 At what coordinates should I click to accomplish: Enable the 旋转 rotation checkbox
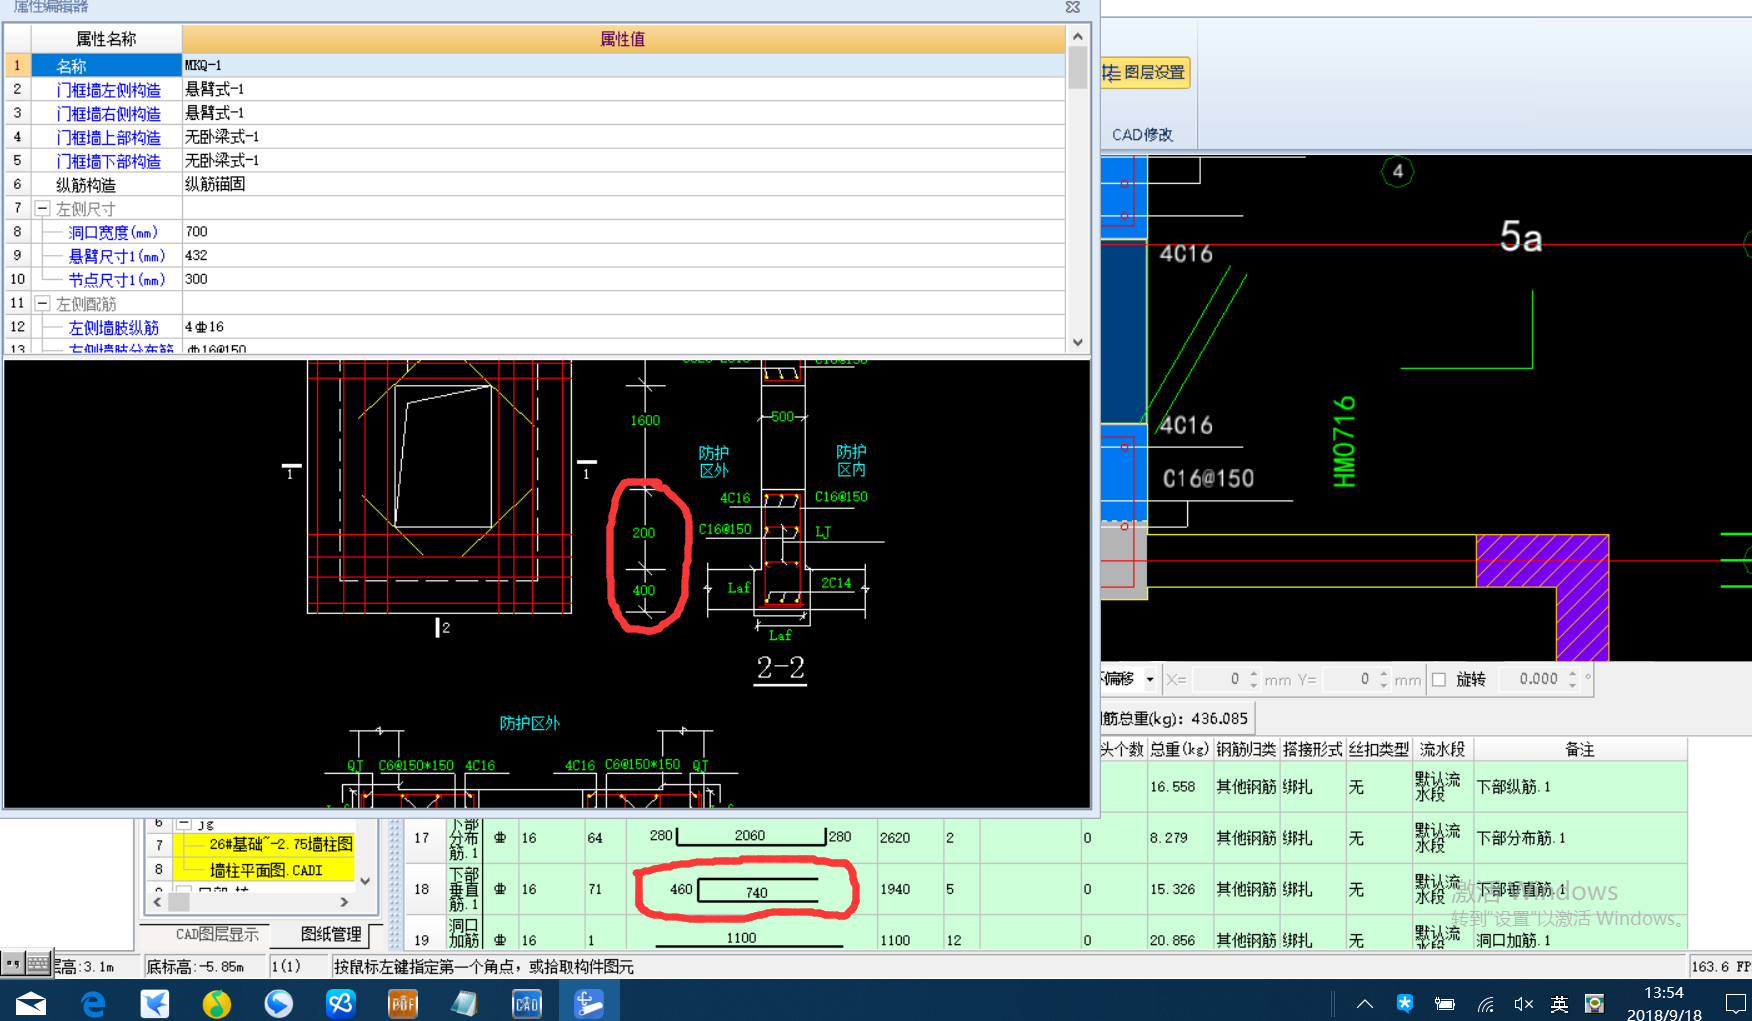(1440, 679)
